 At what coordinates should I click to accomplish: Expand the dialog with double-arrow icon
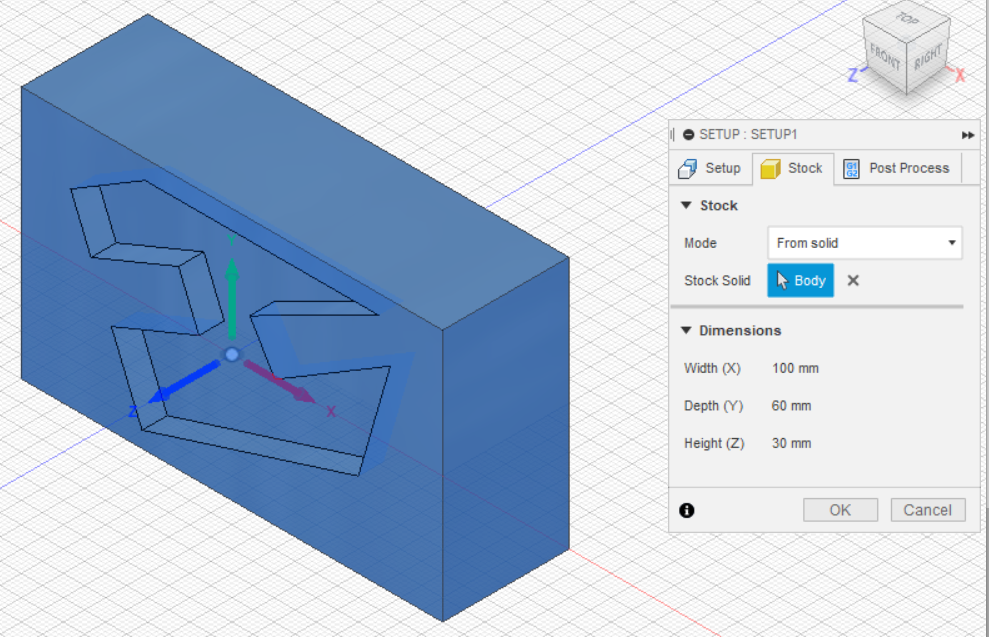(968, 135)
